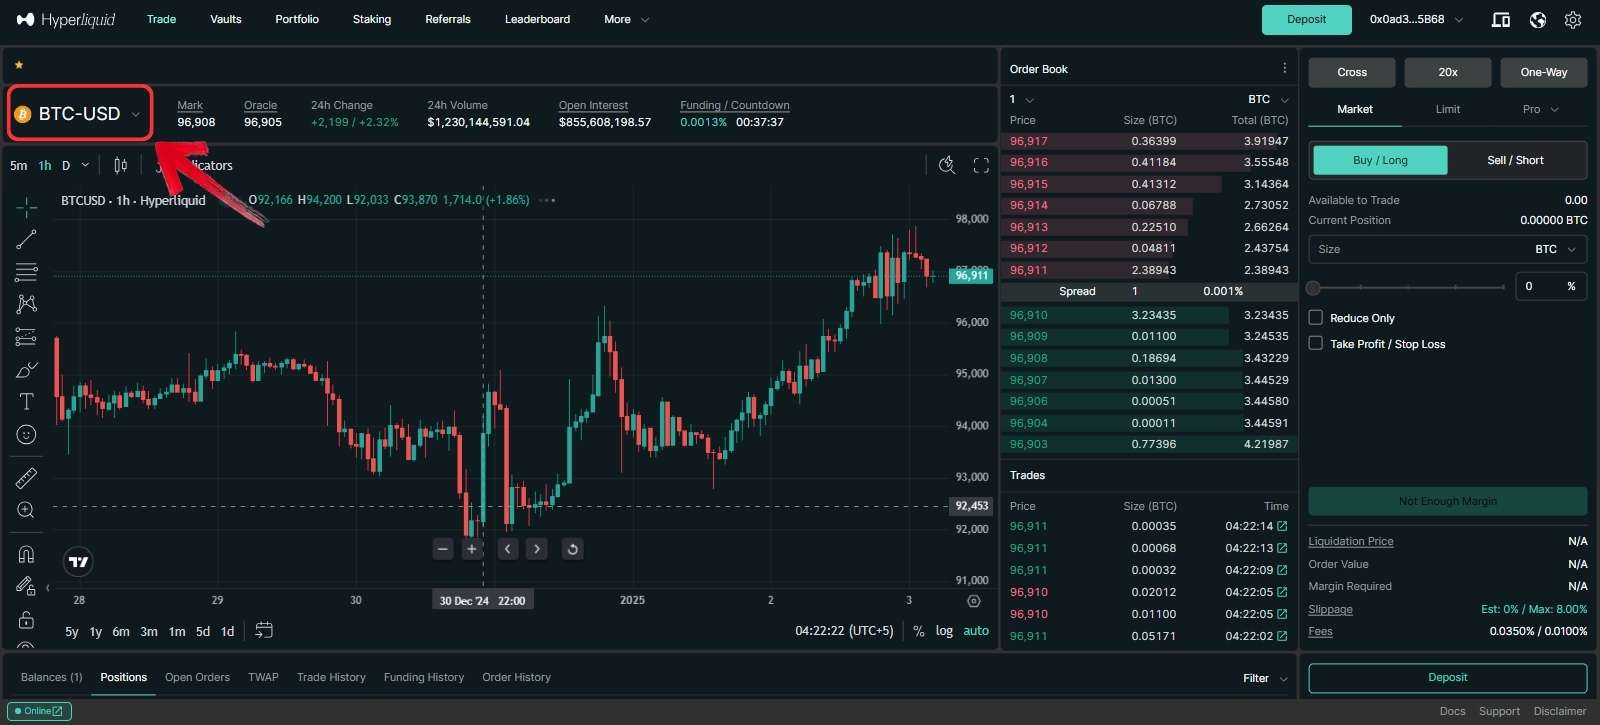This screenshot has width=1600, height=725.
Task: Open Size unit BTC dropdown
Action: pyautogui.click(x=1555, y=249)
